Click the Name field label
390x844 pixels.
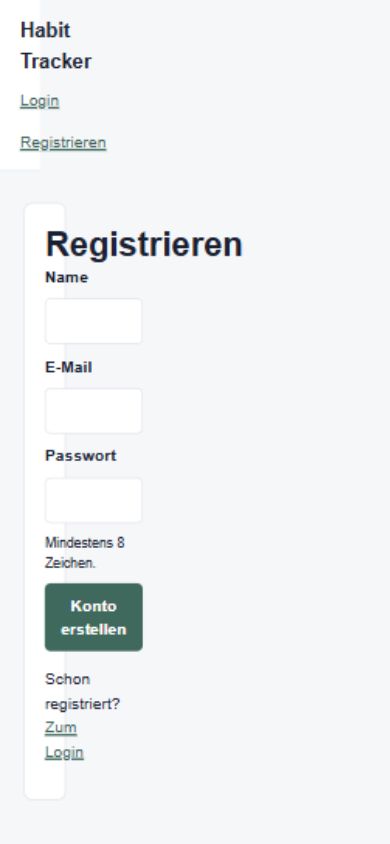(x=66, y=277)
